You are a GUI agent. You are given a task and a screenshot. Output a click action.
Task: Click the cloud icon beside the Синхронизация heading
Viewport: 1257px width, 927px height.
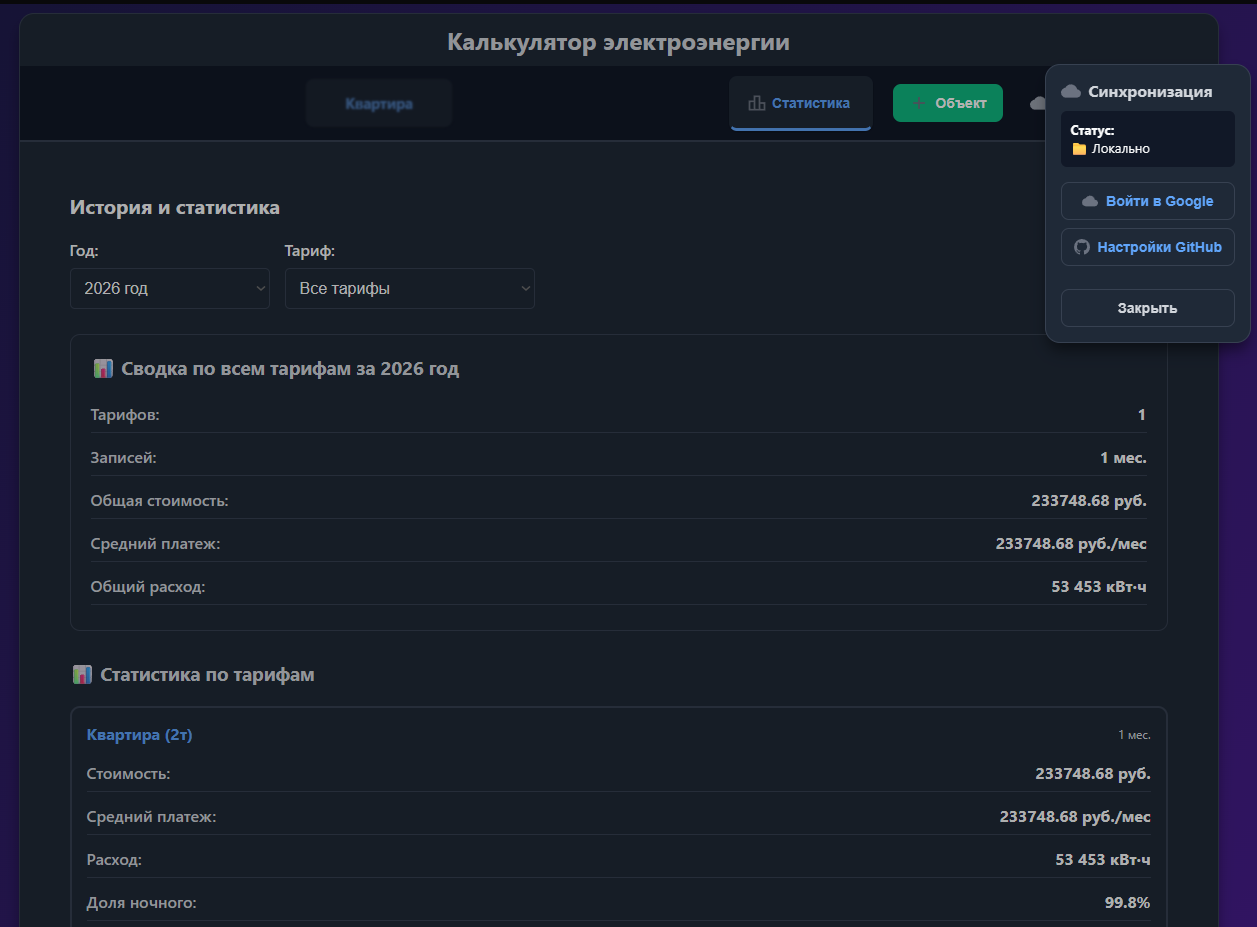click(1070, 92)
